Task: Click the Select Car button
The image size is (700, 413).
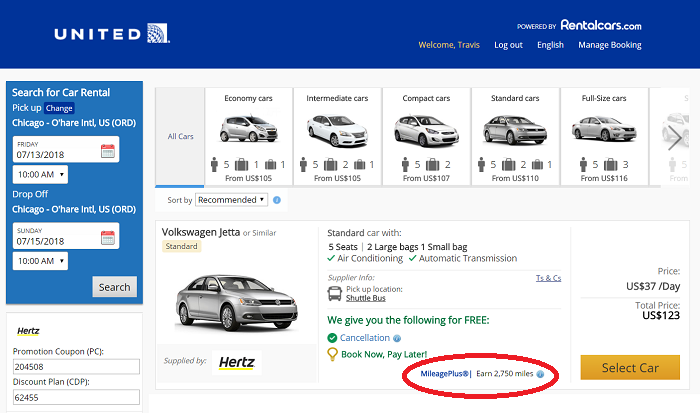Action: (630, 367)
